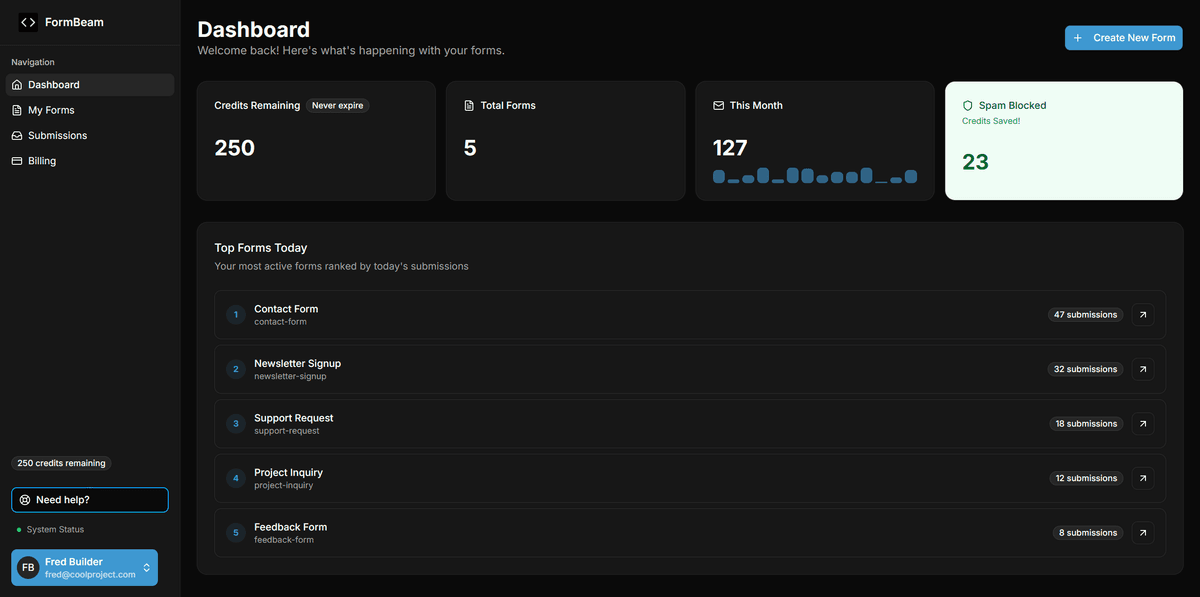This screenshot has width=1200, height=597.
Task: Click the envelope icon on This Month card
Action: 716,104
